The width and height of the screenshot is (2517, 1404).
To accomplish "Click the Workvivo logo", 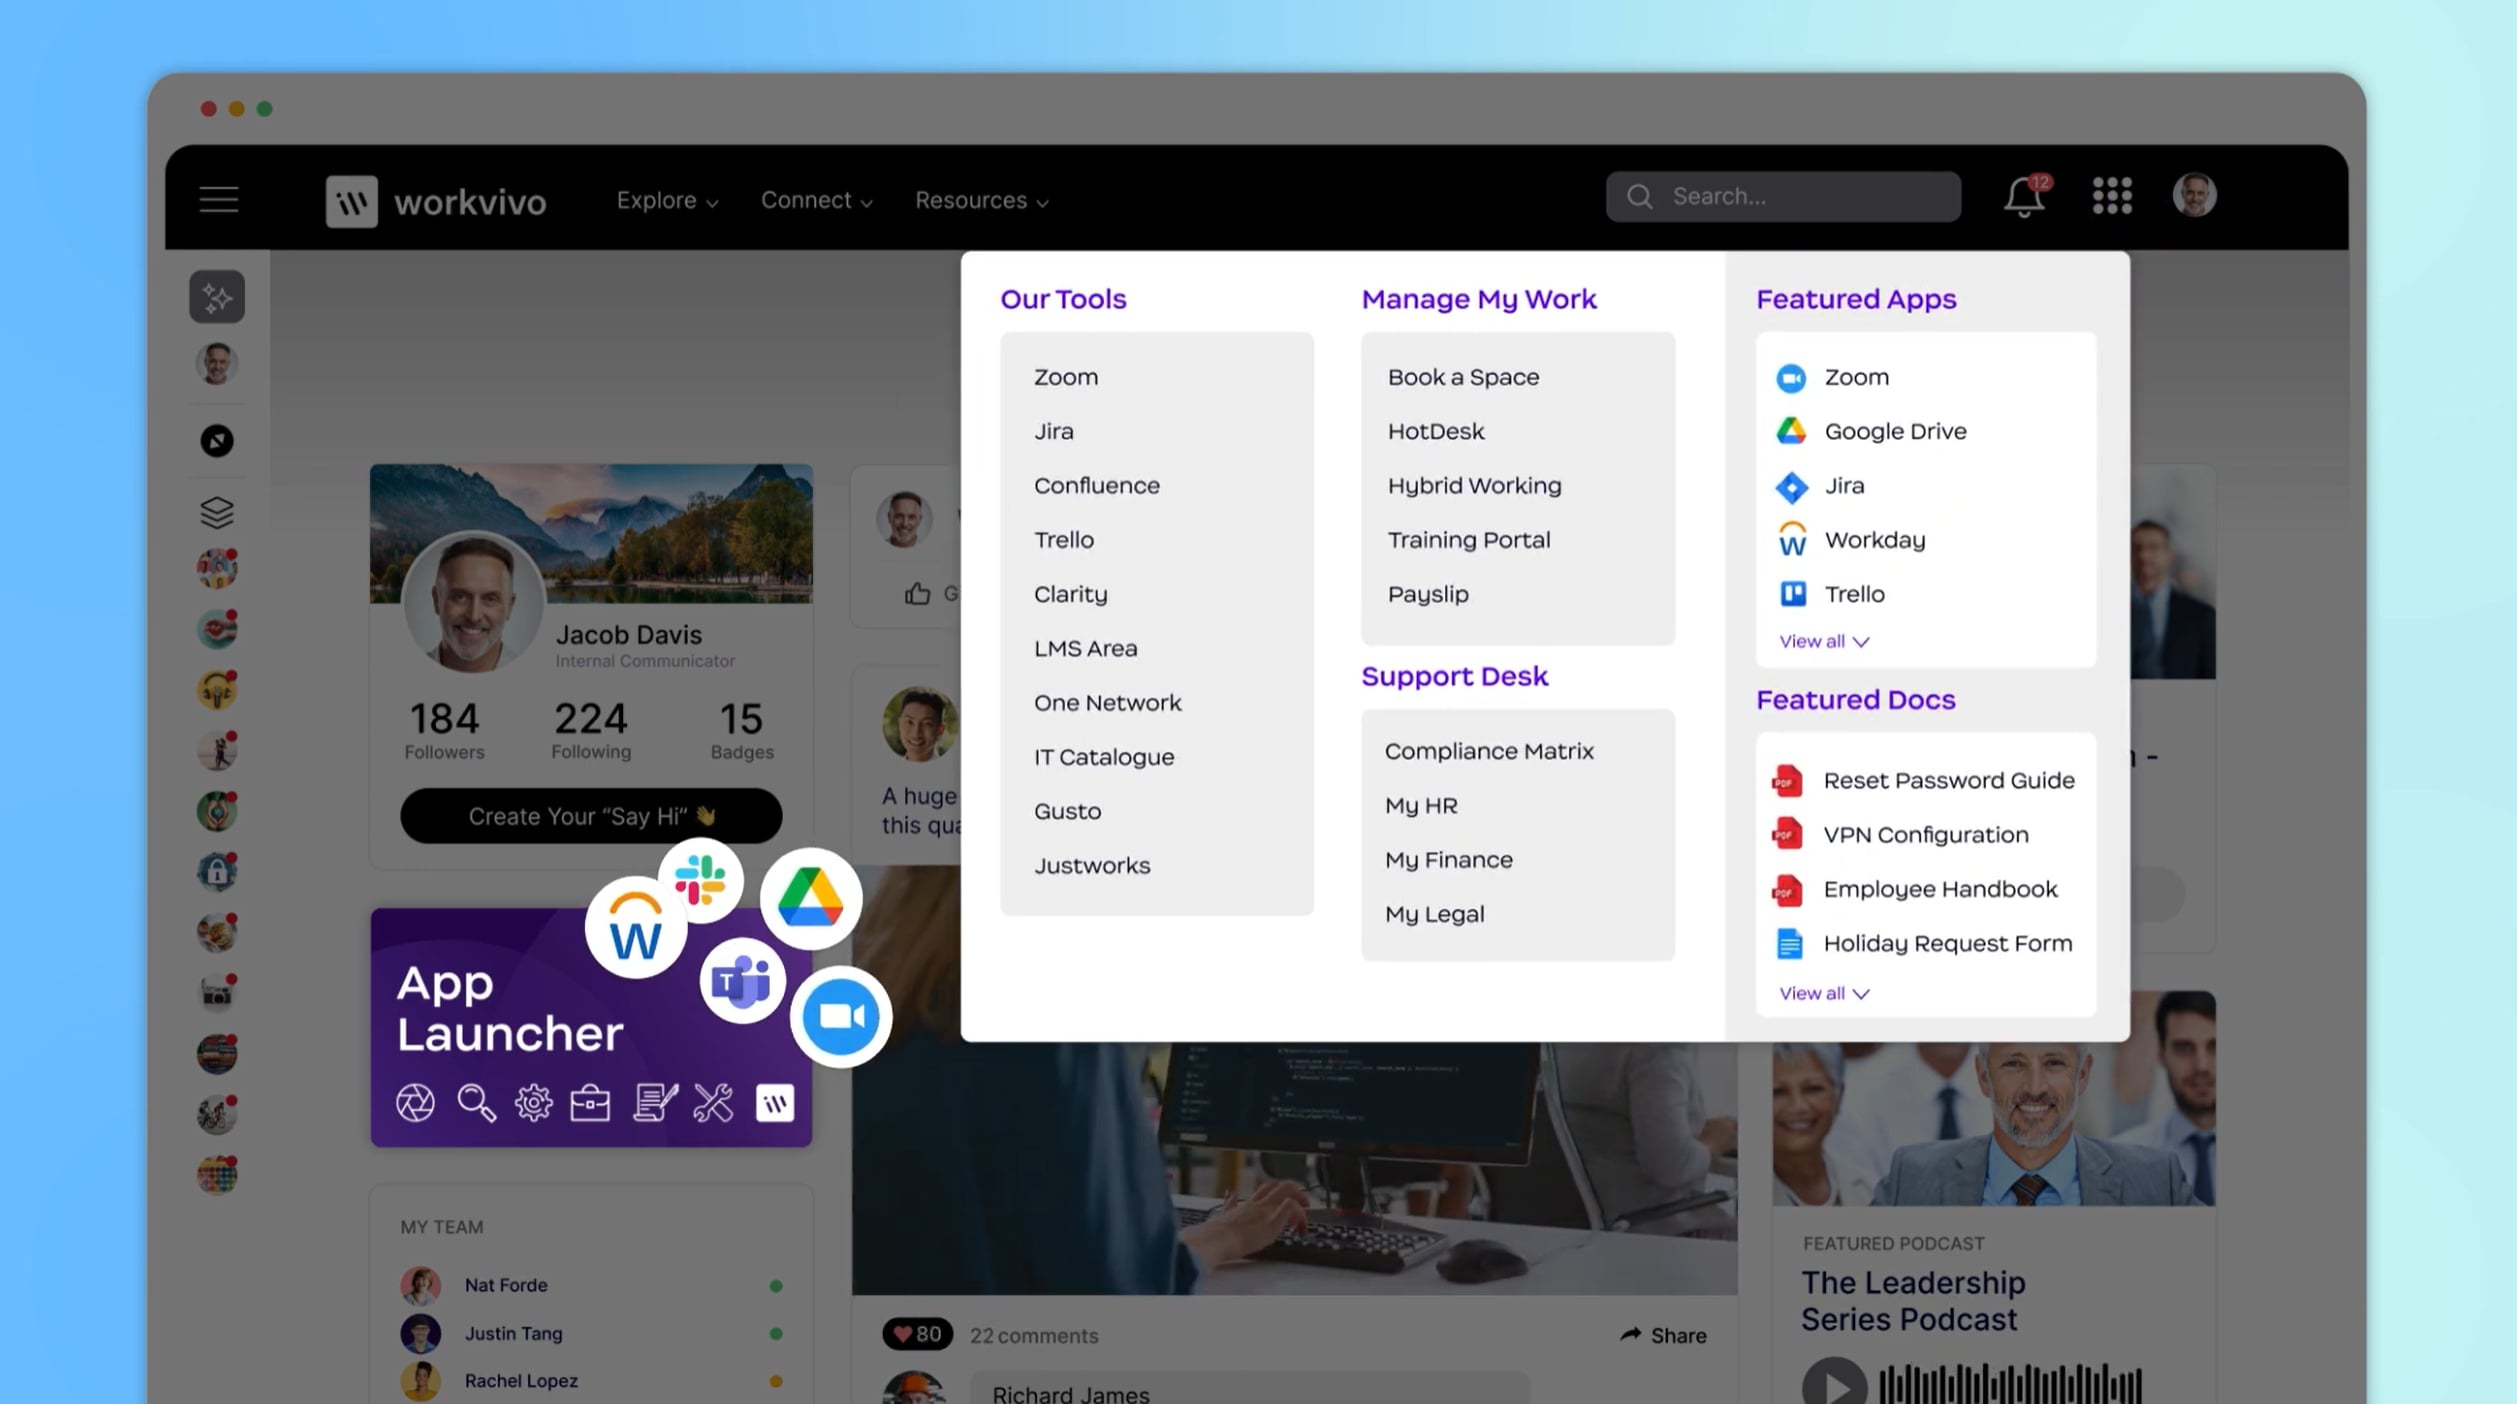I will (436, 201).
